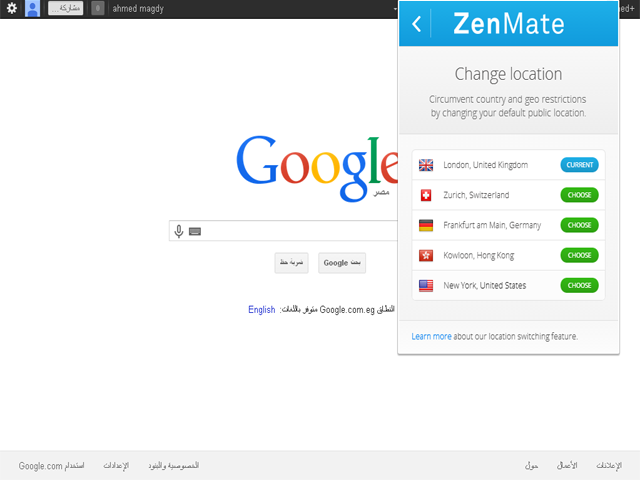The height and width of the screenshot is (480, 640).
Task: Choose New York, United States location
Action: [x=580, y=285]
